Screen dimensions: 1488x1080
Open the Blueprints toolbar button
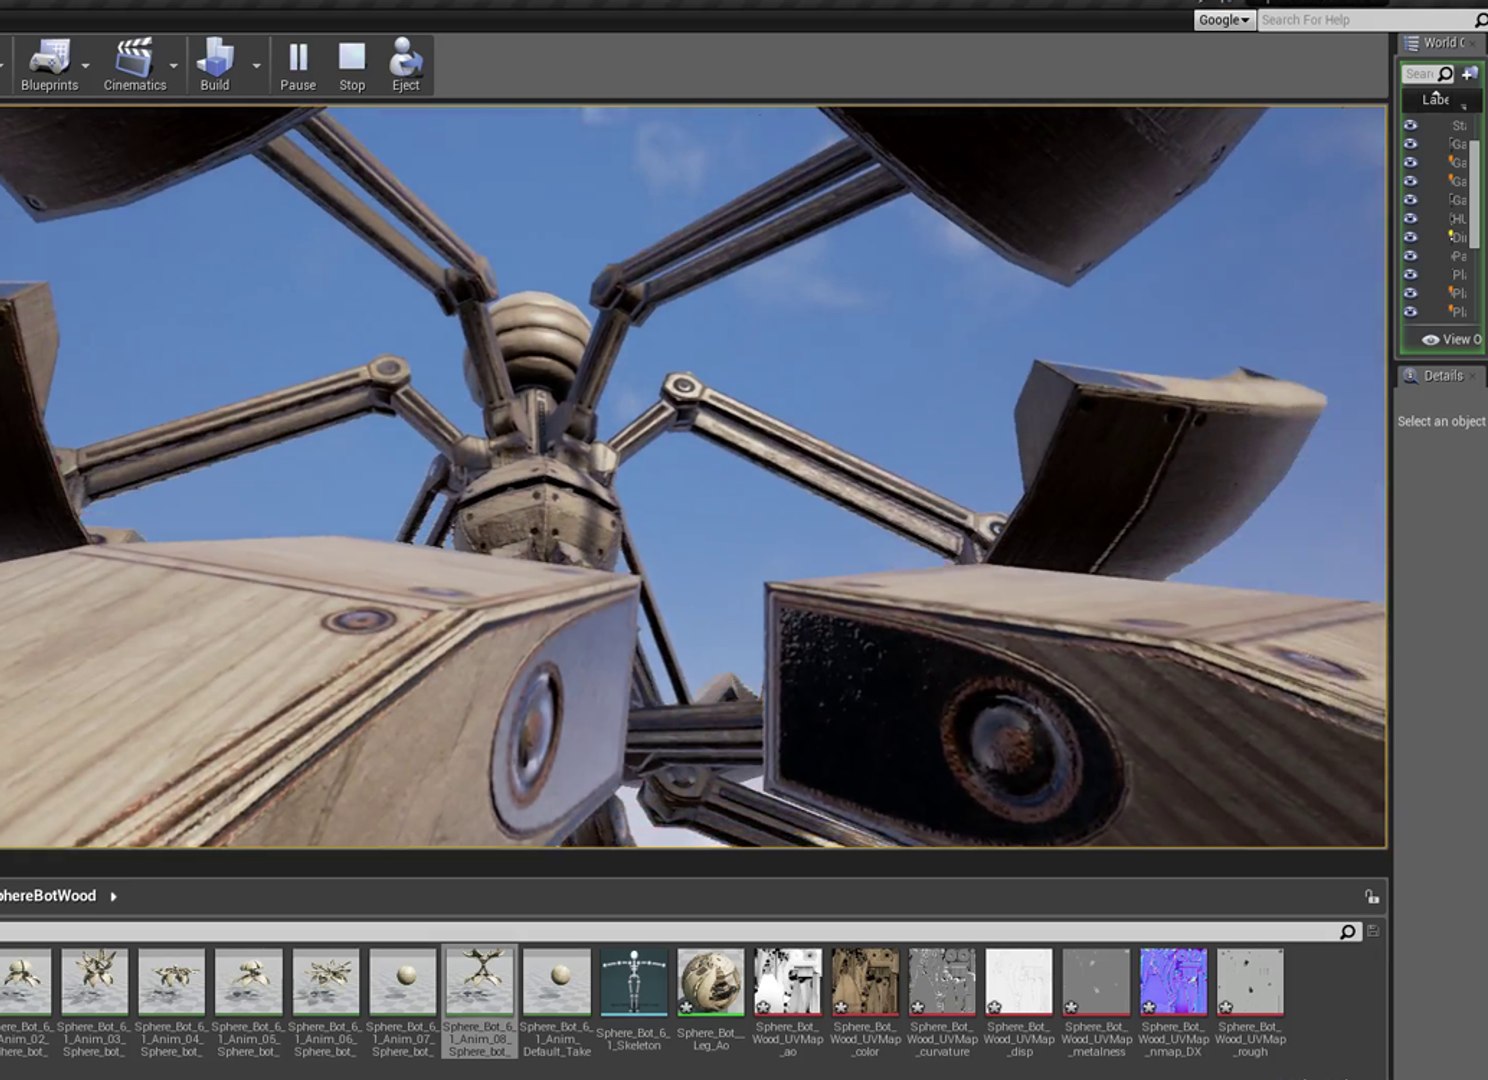49,66
